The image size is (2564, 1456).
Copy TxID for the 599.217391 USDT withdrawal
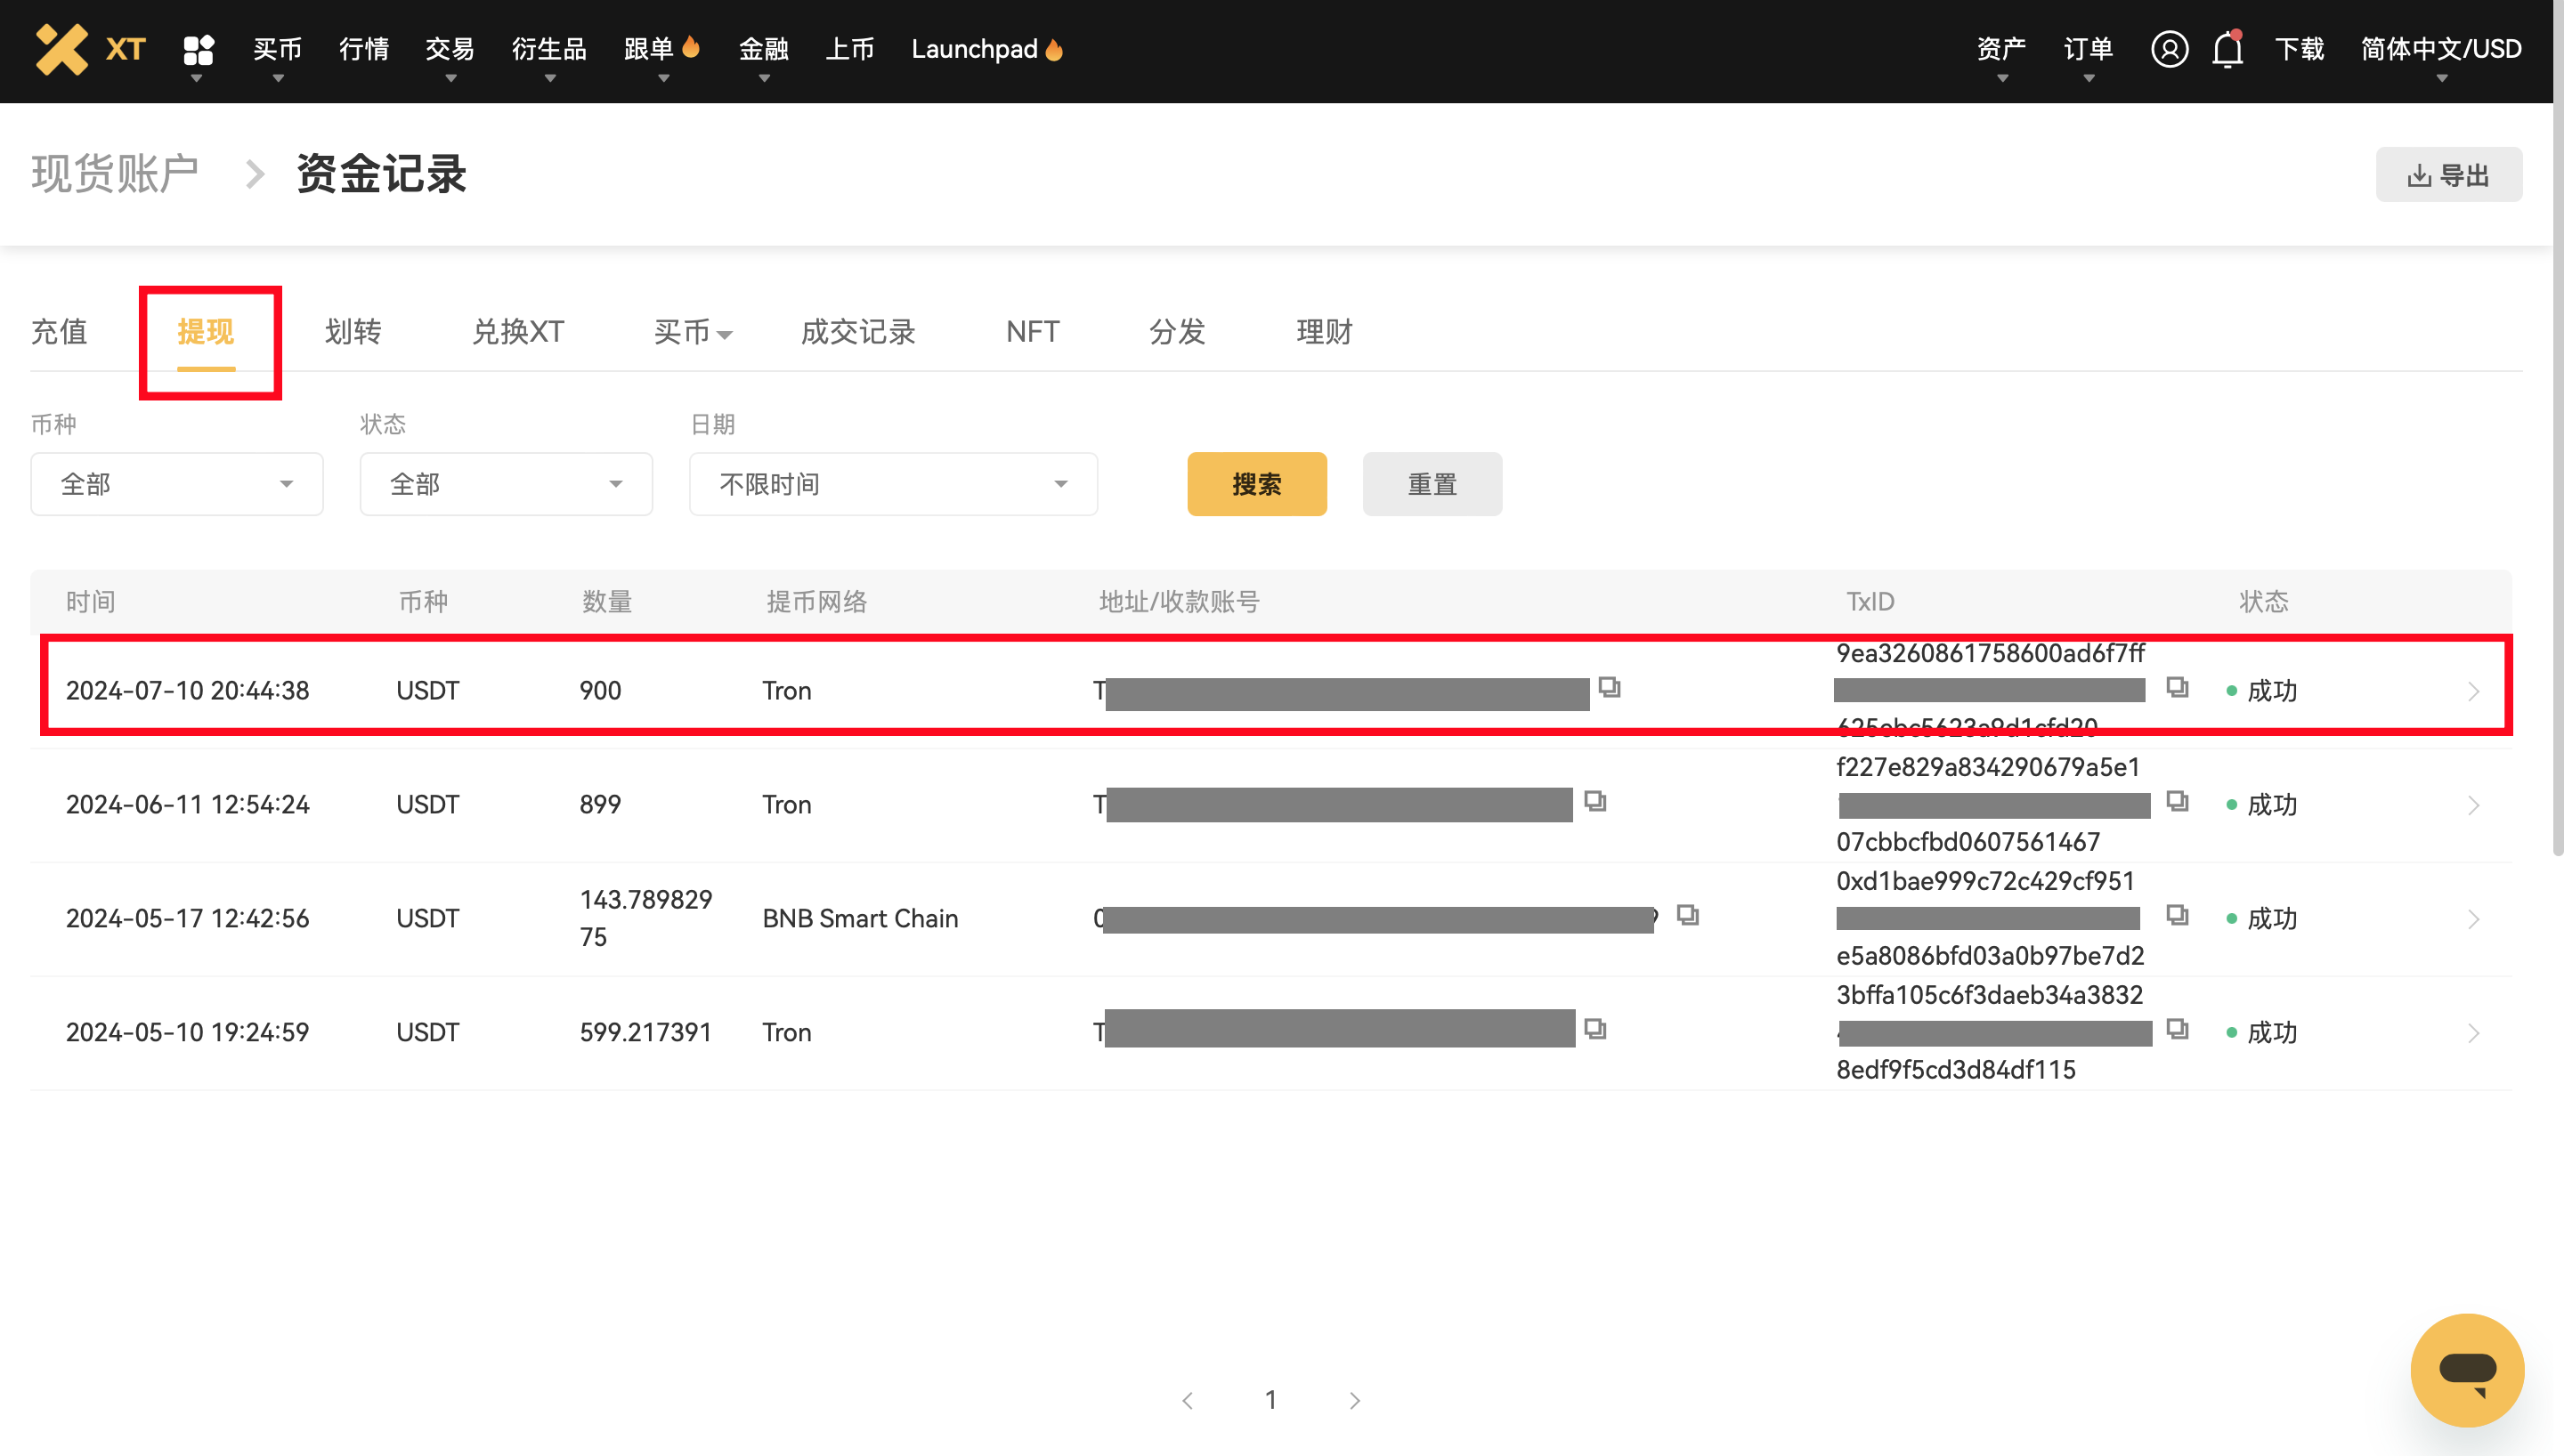(2177, 1029)
